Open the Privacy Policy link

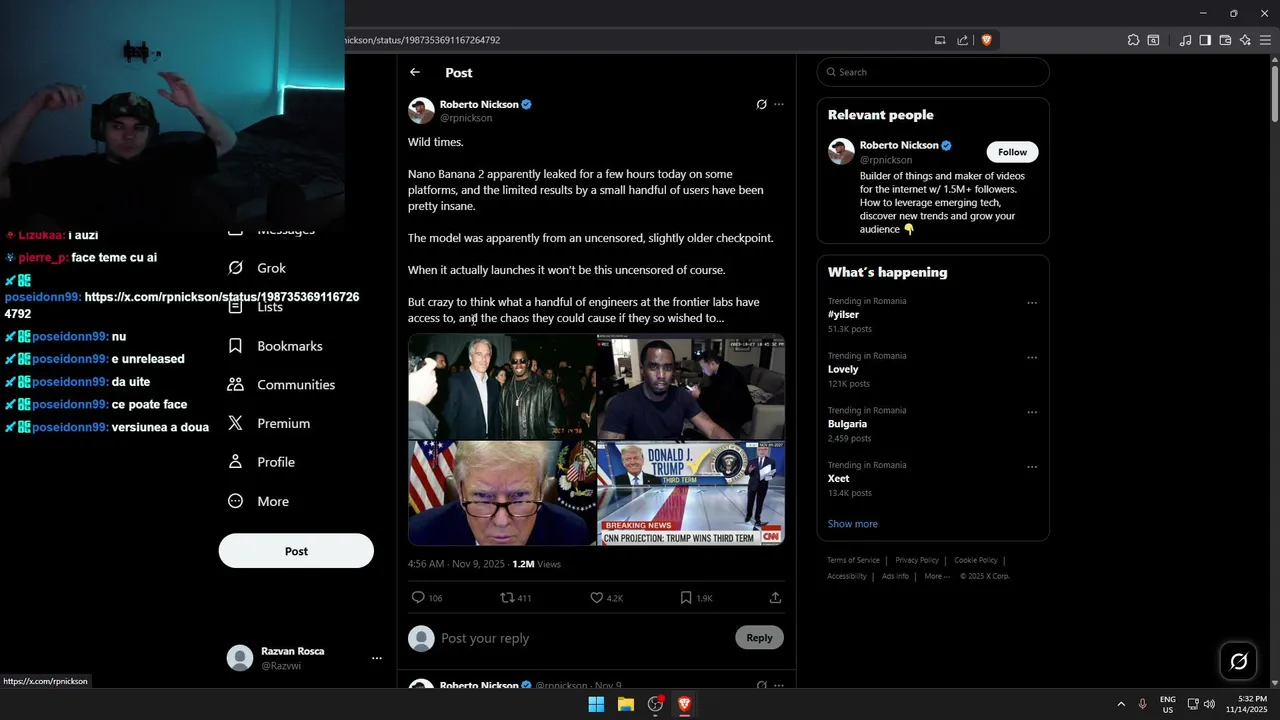[917, 560]
